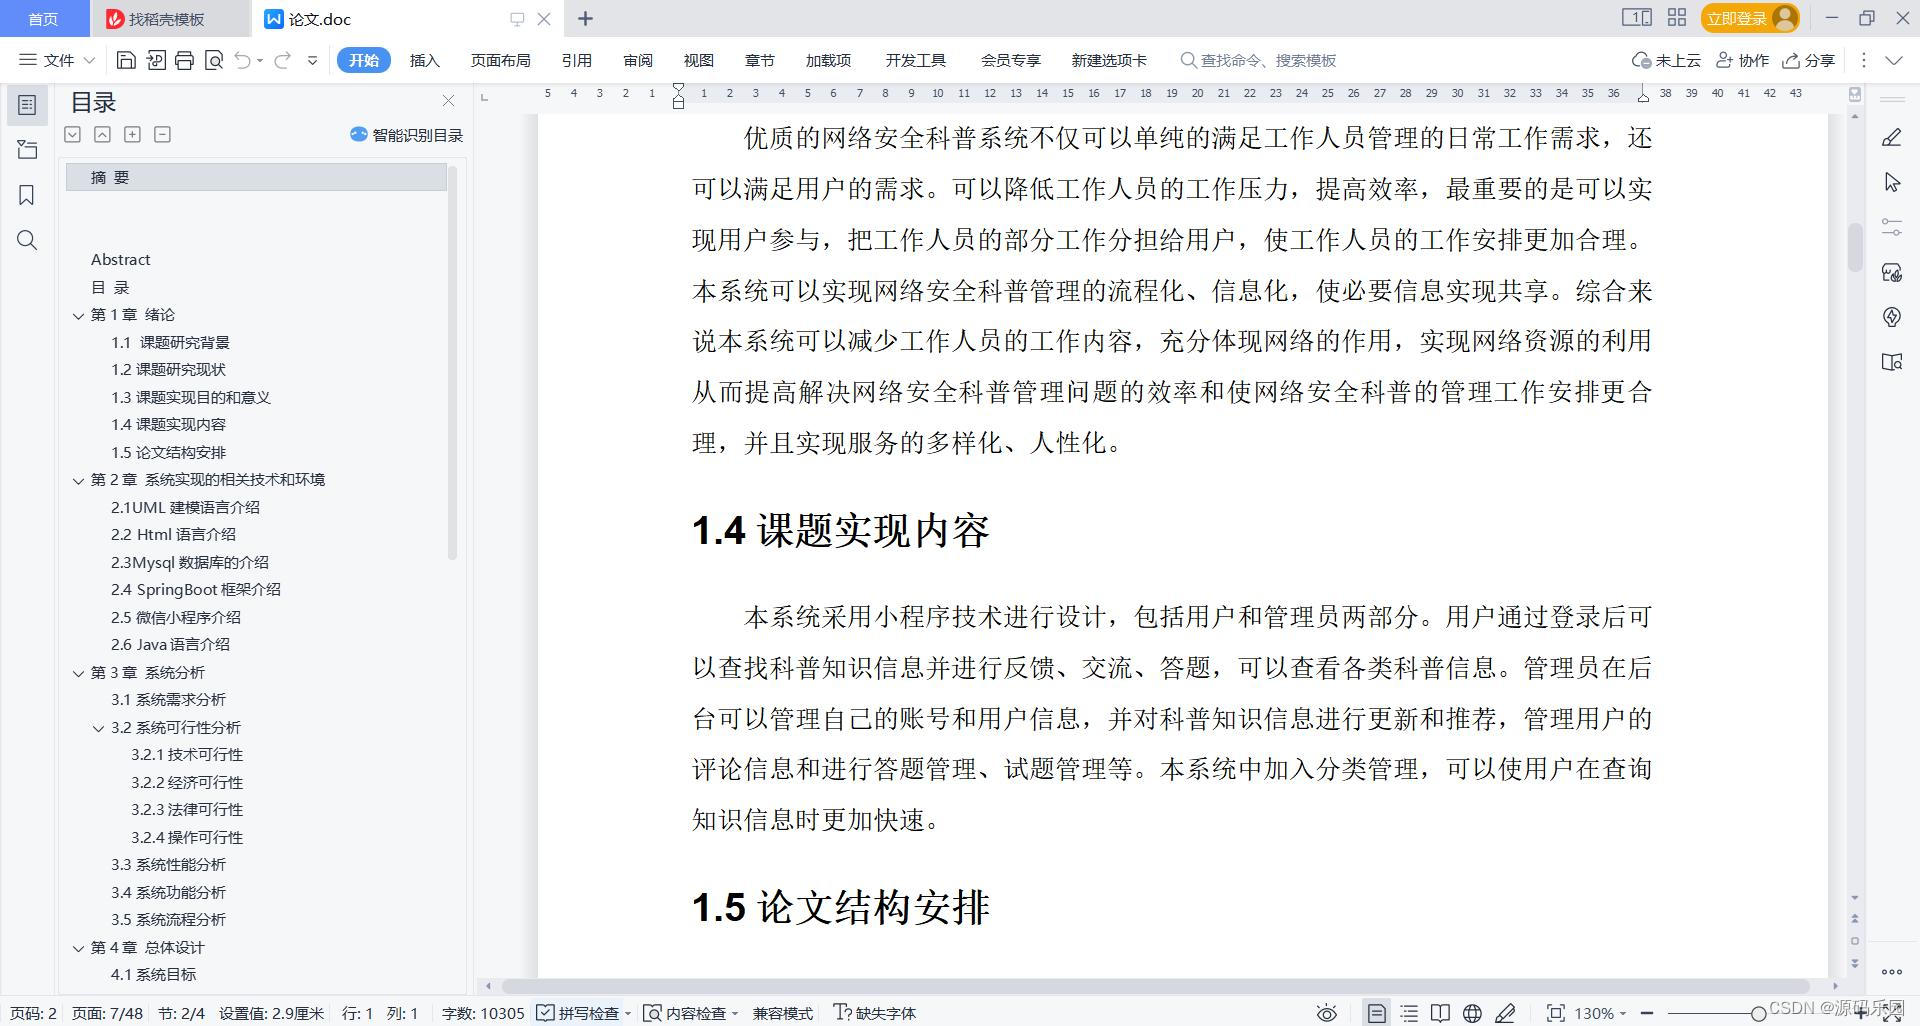Viewport: 1920px width, 1026px height.
Task: Click the 立即登录 login button
Action: 1737,17
